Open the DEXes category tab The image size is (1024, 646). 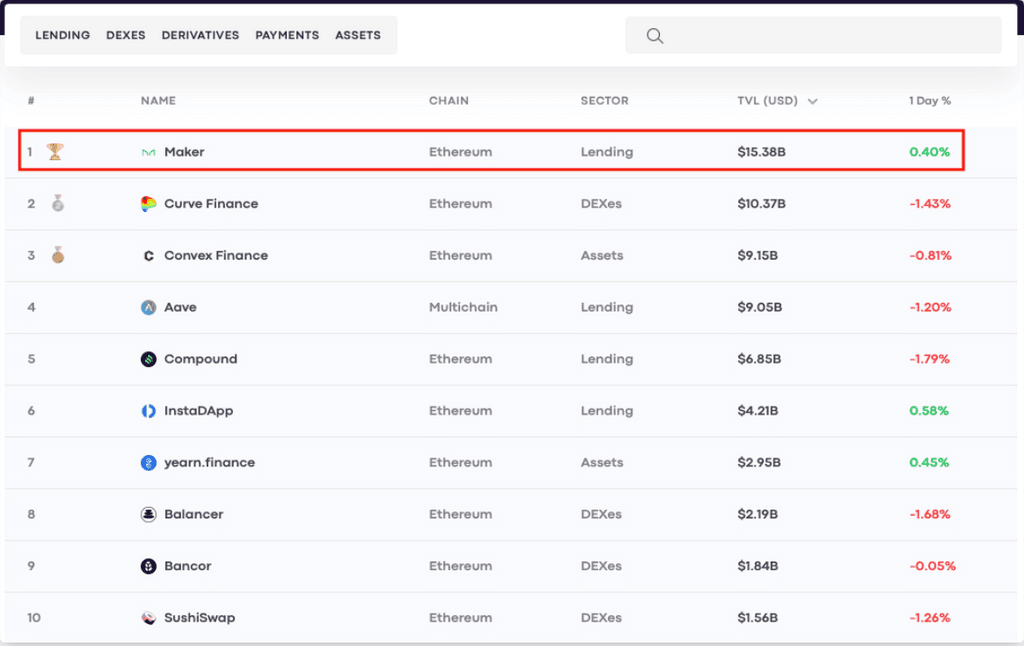pyautogui.click(x=126, y=35)
